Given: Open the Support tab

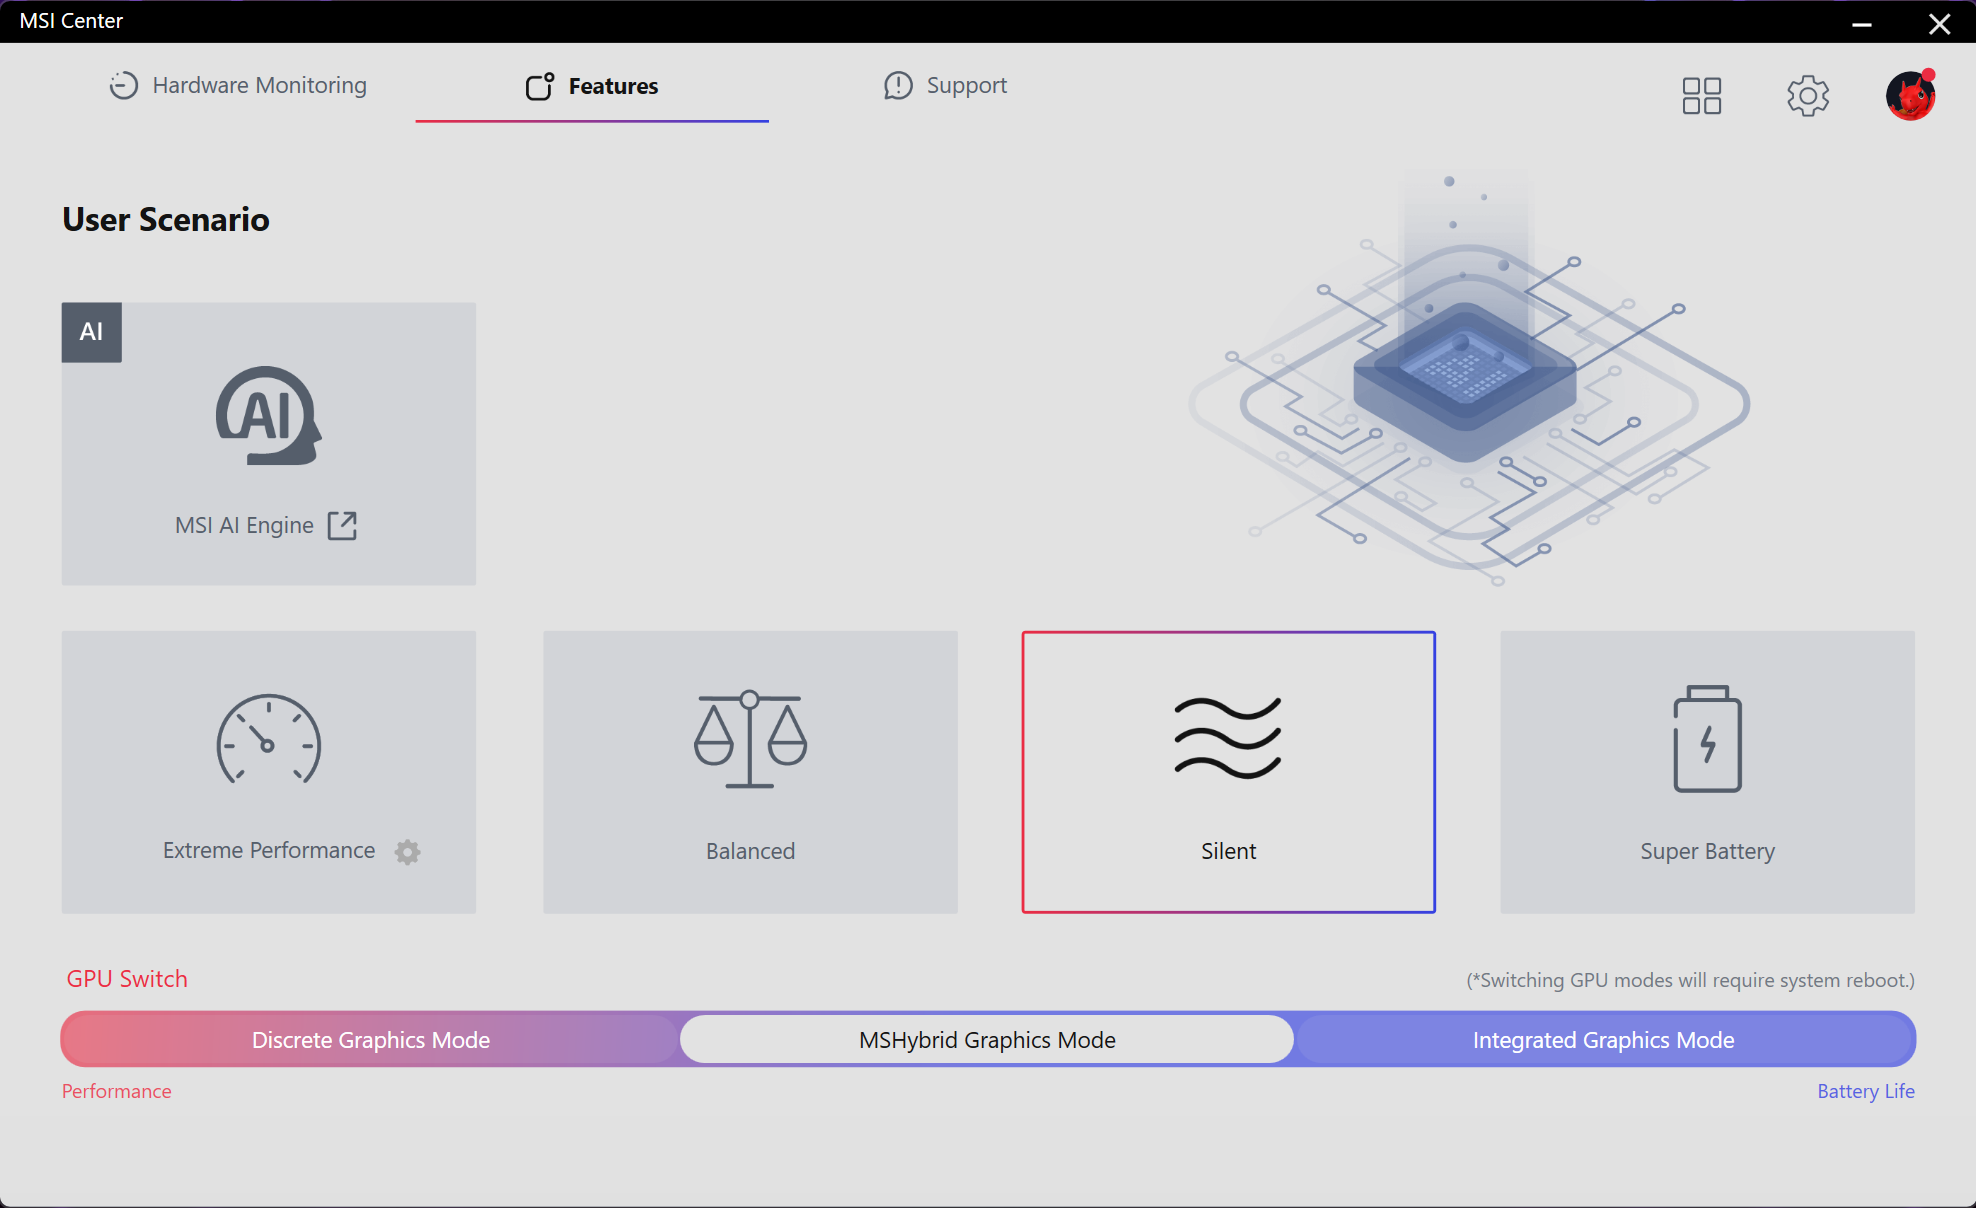Looking at the screenshot, I should pyautogui.click(x=945, y=86).
